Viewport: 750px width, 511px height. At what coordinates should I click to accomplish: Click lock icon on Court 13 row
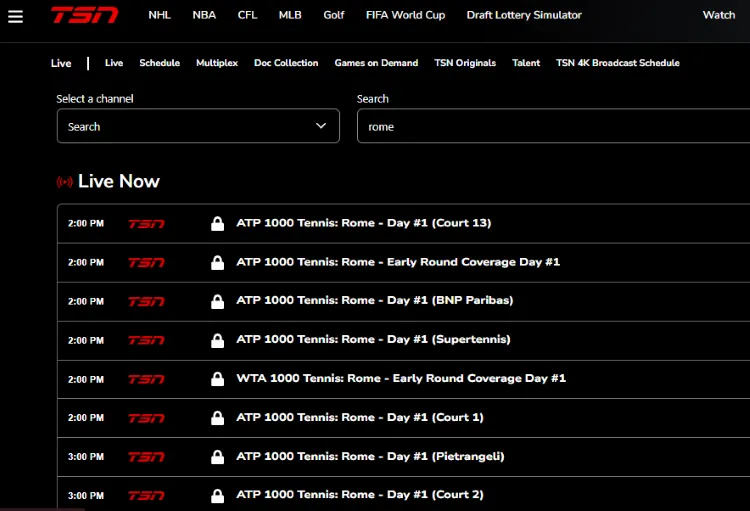(x=218, y=223)
